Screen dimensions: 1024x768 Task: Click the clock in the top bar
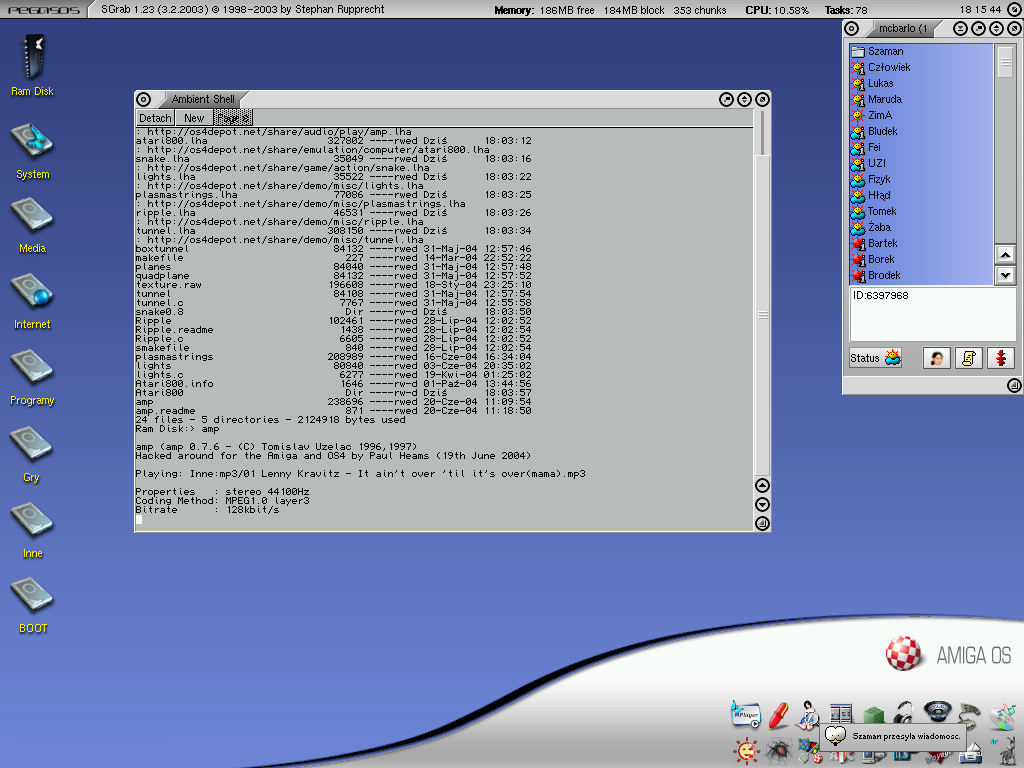980,10
